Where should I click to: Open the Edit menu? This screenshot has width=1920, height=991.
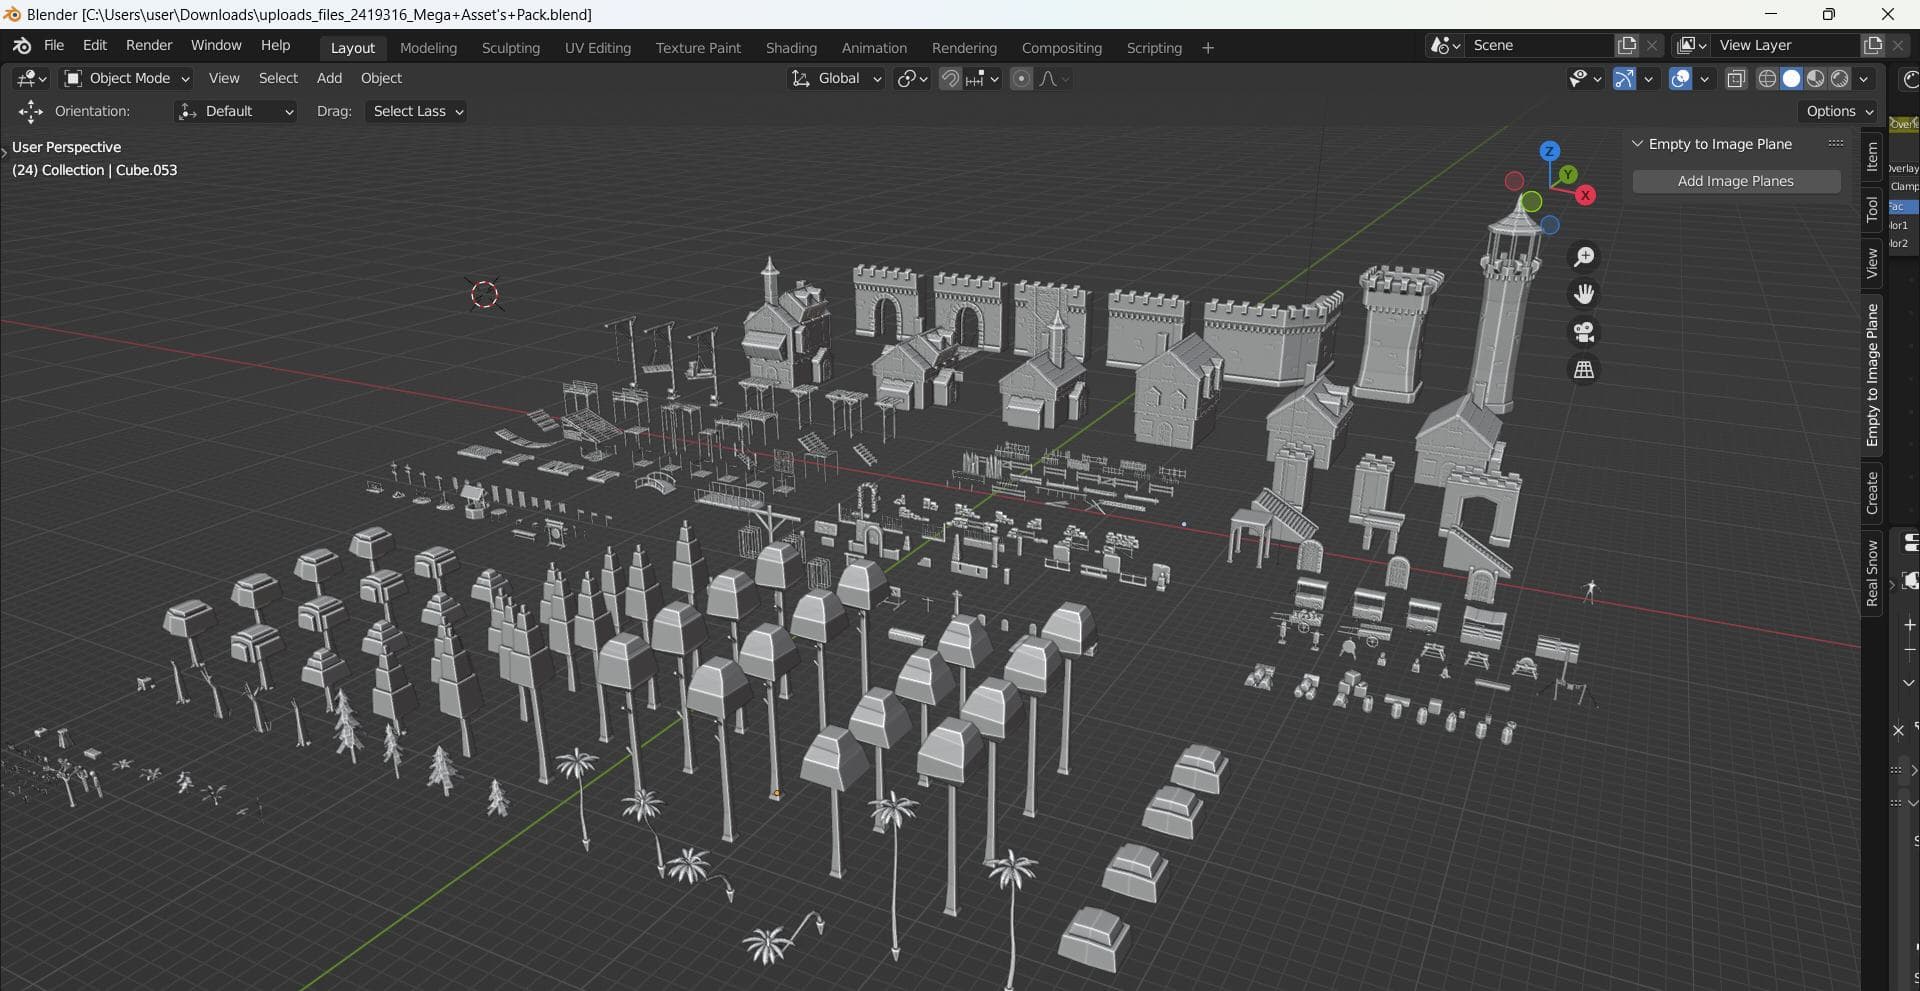click(95, 45)
